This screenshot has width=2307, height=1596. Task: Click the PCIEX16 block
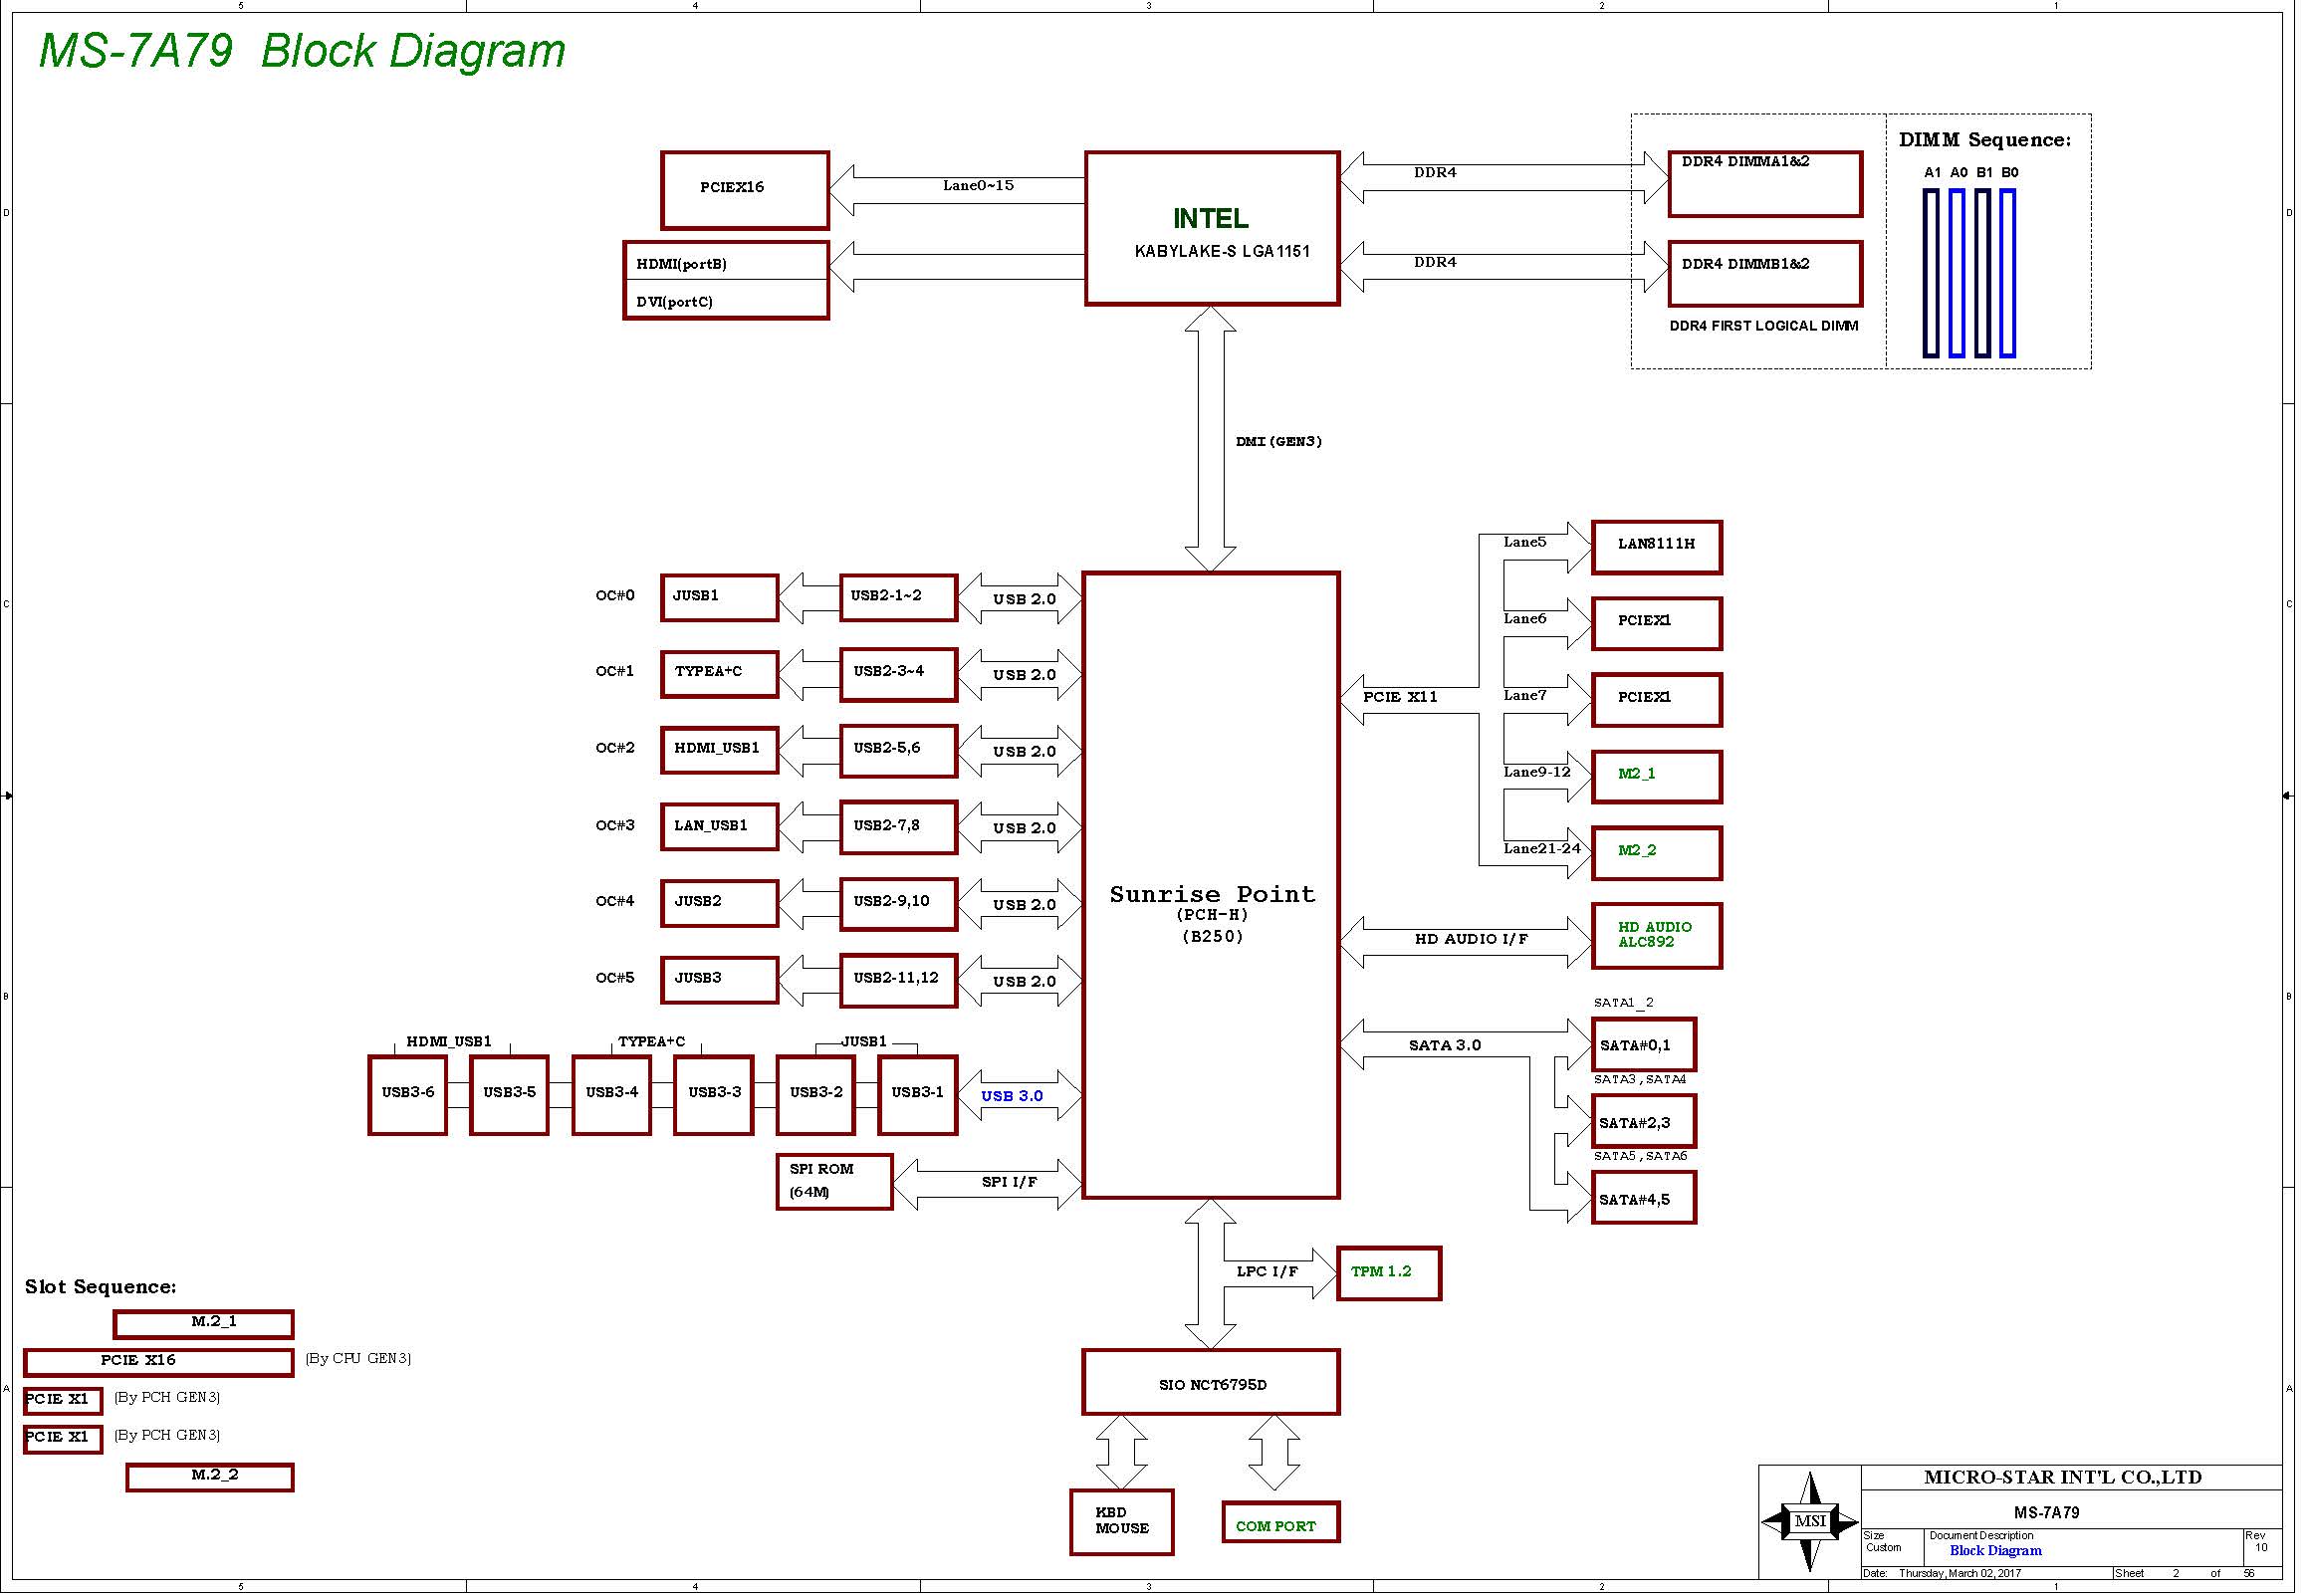pyautogui.click(x=744, y=190)
